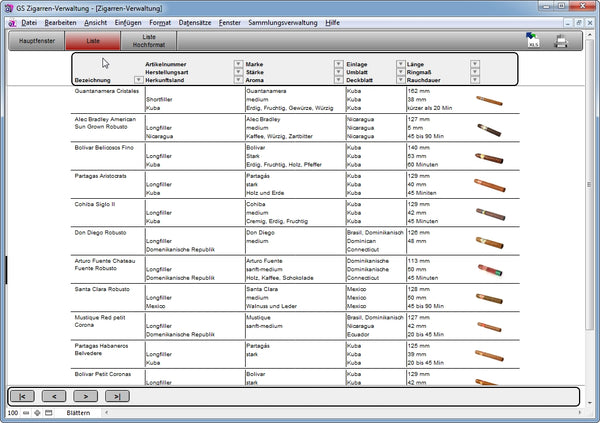Open the Einfügen menu

pyautogui.click(x=128, y=23)
